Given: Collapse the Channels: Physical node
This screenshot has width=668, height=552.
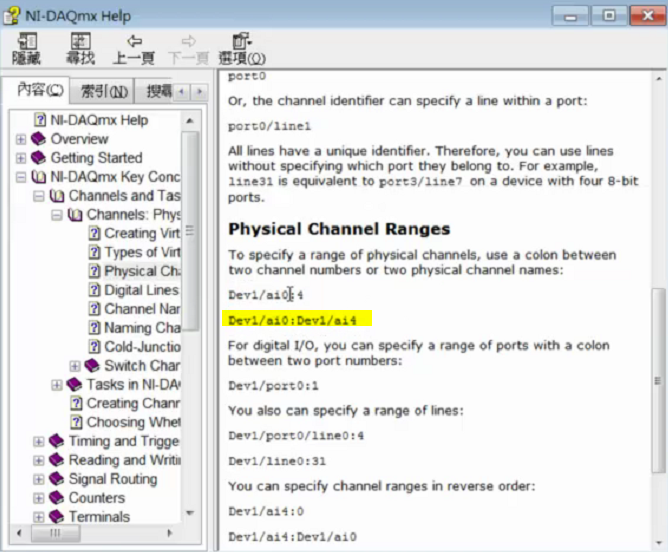Looking at the screenshot, I should (56, 215).
